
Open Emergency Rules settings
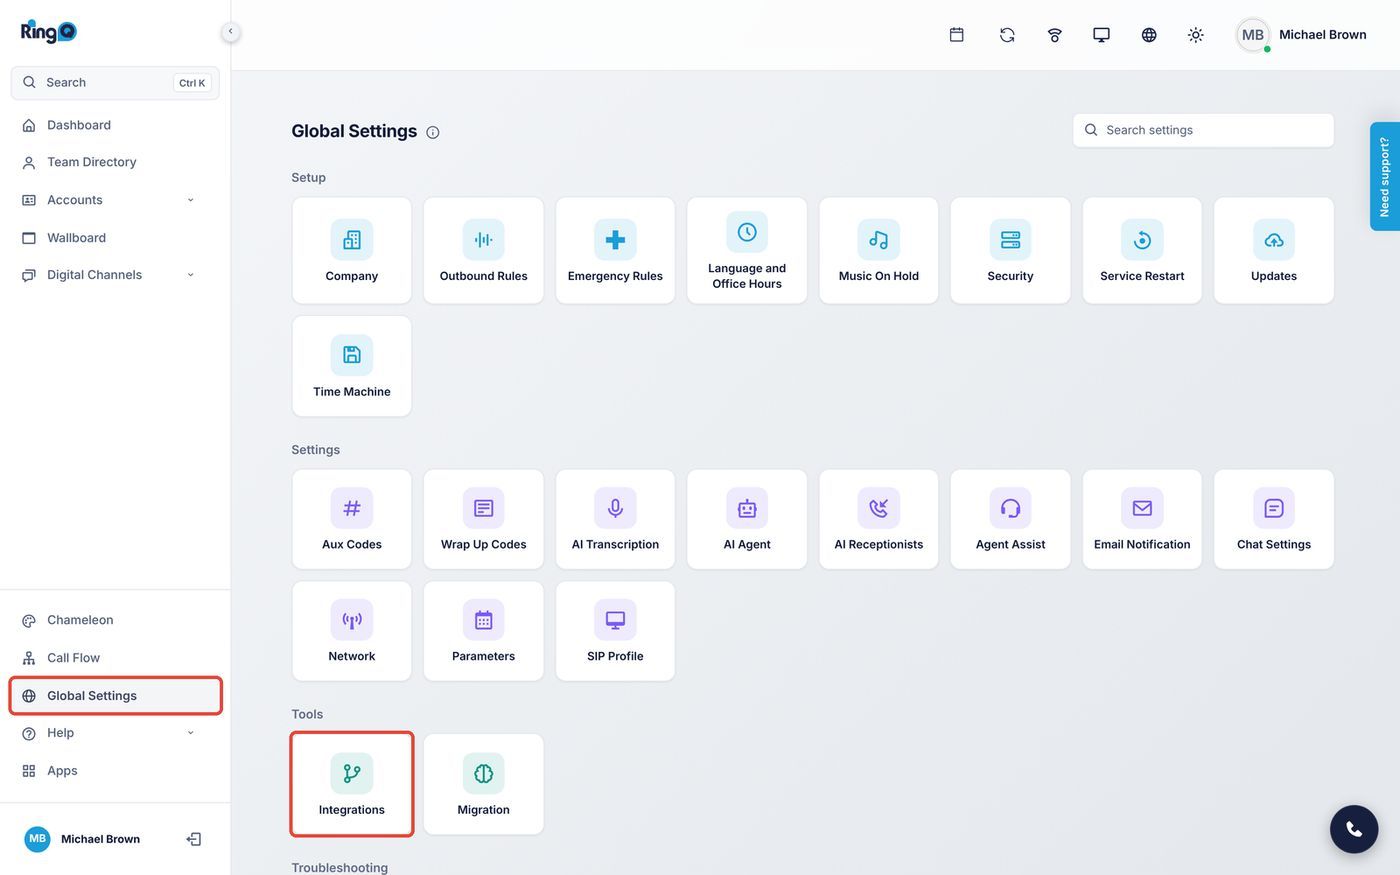615,251
